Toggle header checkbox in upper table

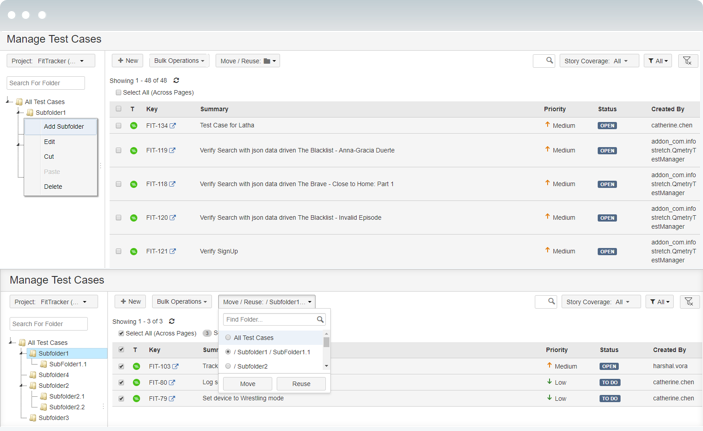(x=118, y=109)
